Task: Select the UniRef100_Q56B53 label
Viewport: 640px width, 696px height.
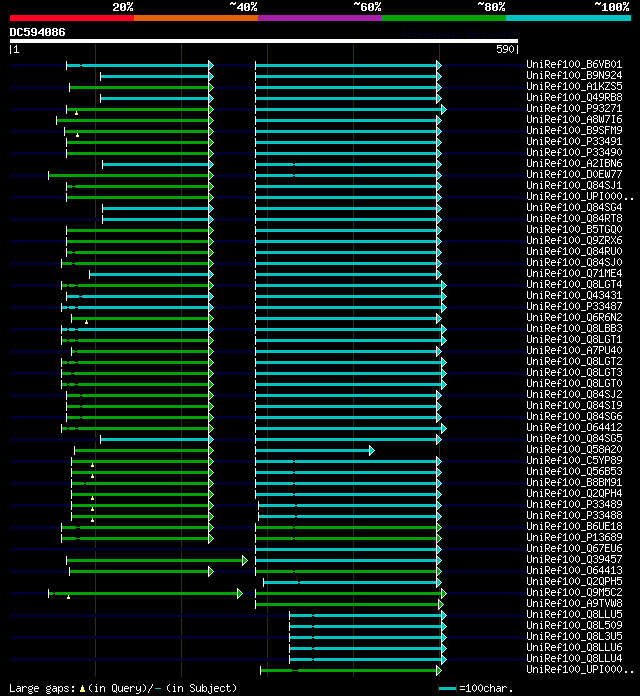Action: [x=574, y=471]
